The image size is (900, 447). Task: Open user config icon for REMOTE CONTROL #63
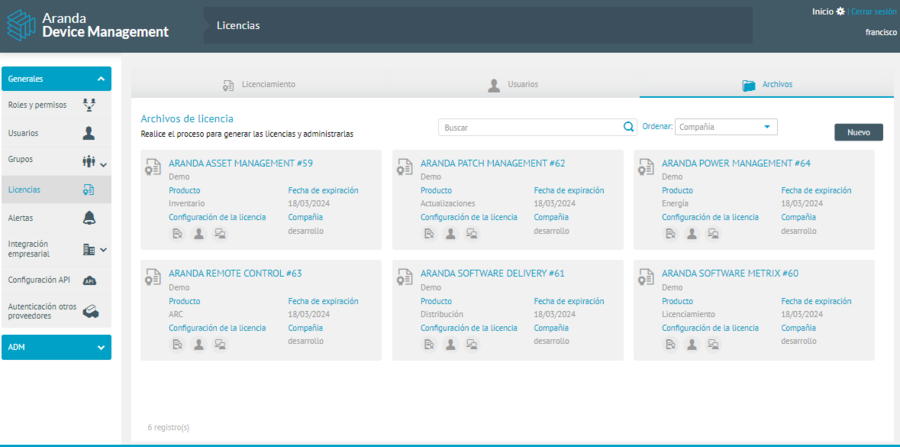[199, 344]
